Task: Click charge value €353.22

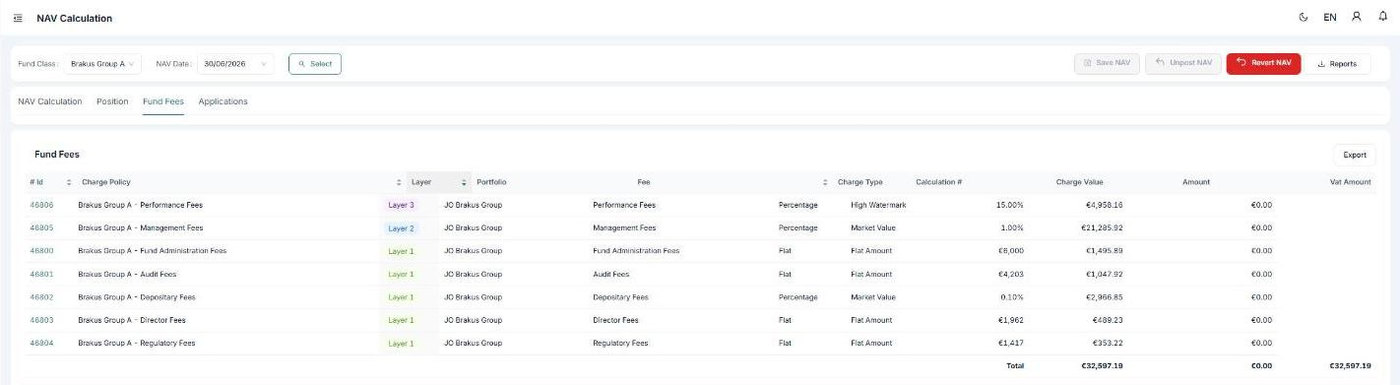Action: coord(1107,343)
